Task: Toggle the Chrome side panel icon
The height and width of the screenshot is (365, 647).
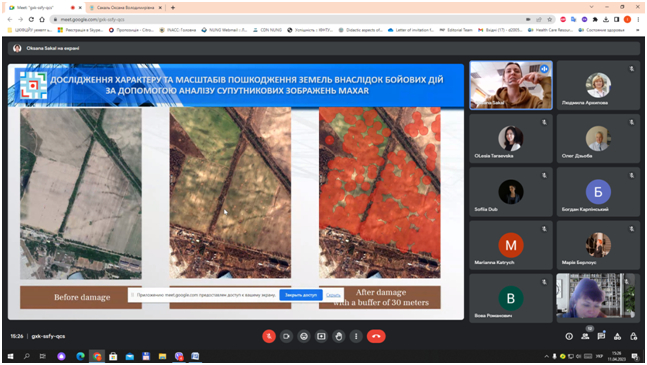Action: [616, 19]
